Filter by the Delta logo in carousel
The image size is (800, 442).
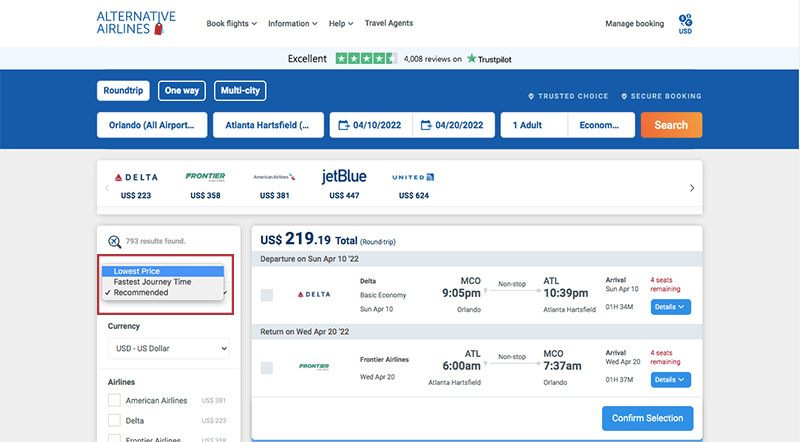[x=136, y=177]
